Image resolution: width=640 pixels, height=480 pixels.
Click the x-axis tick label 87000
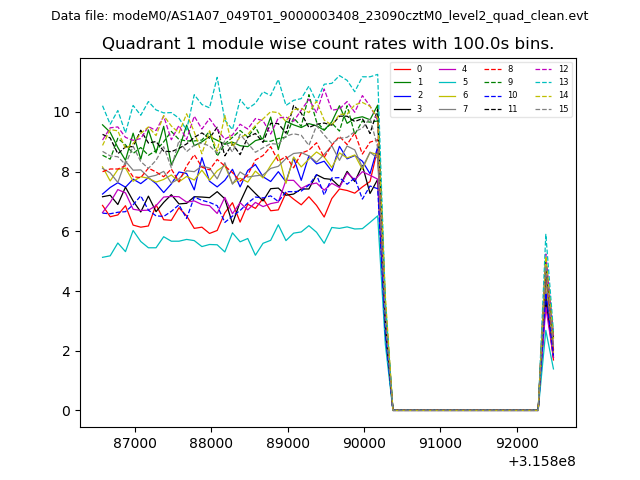click(x=135, y=442)
